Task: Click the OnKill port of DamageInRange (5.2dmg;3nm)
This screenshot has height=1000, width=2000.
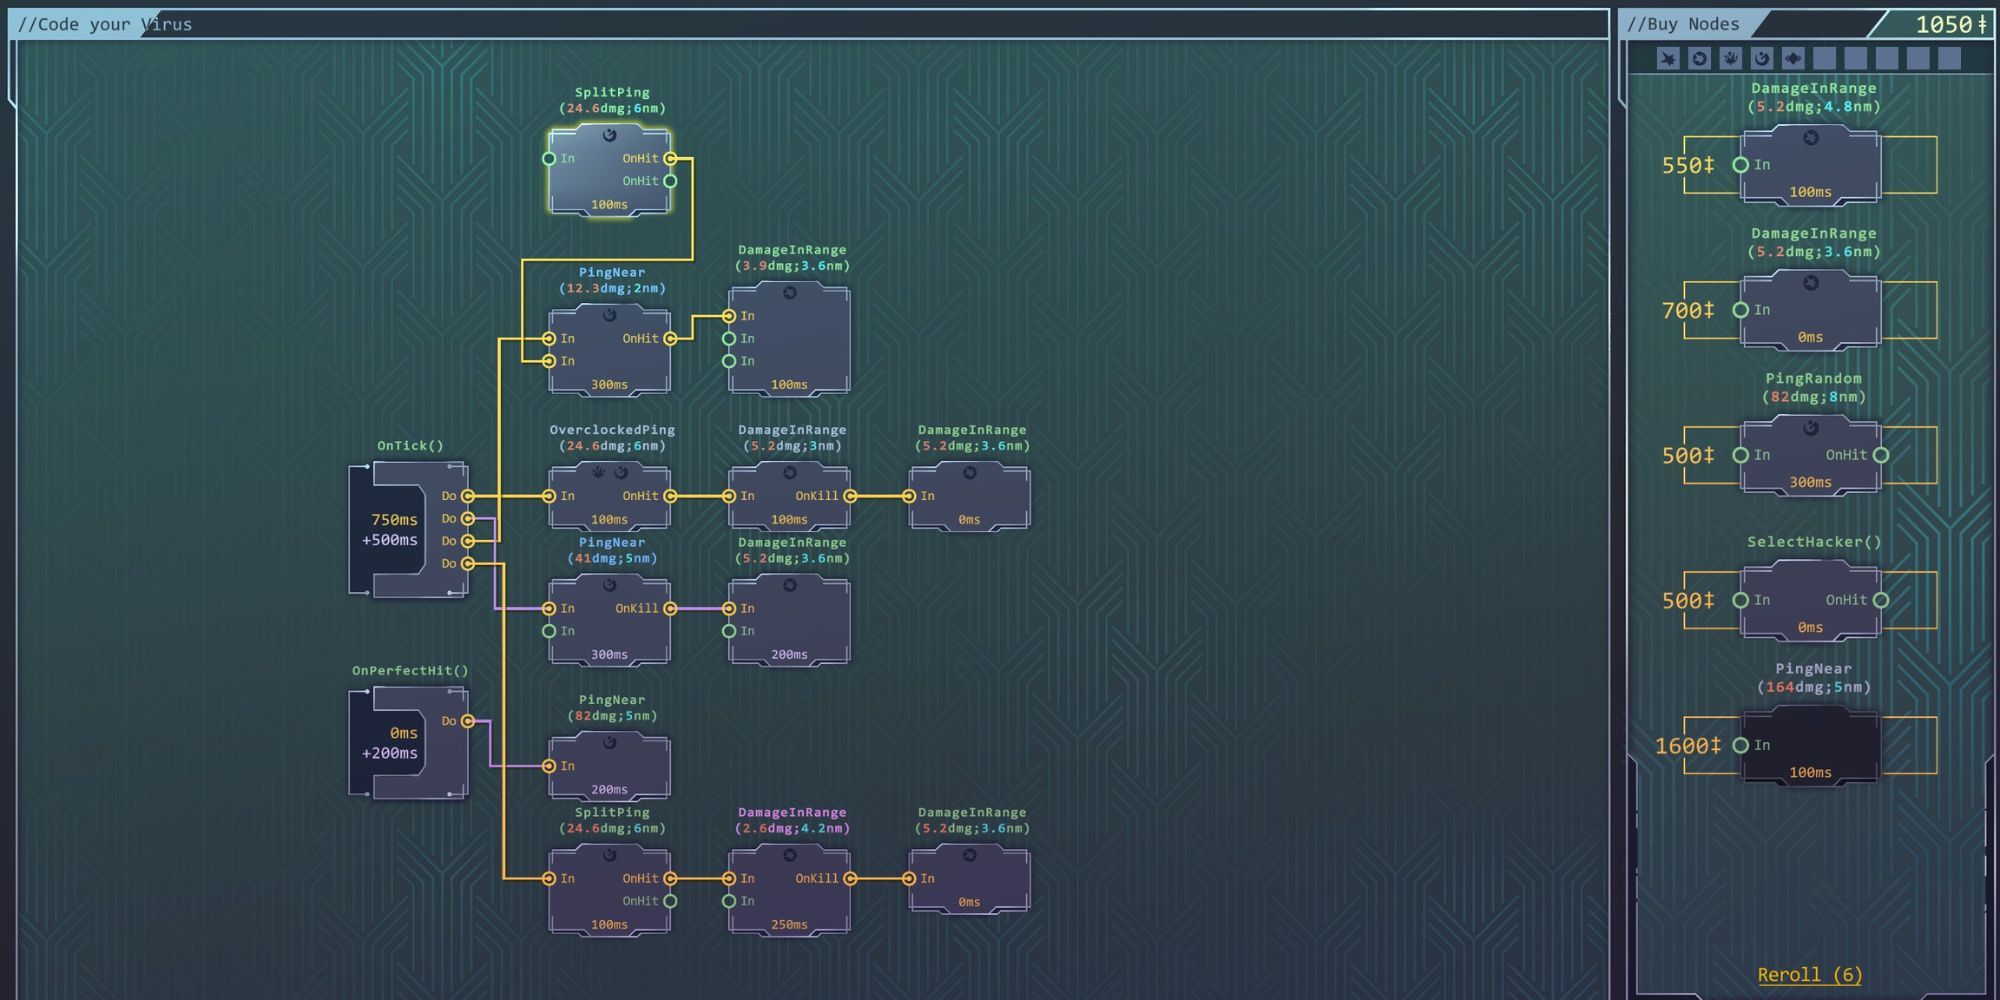Action: (850, 496)
